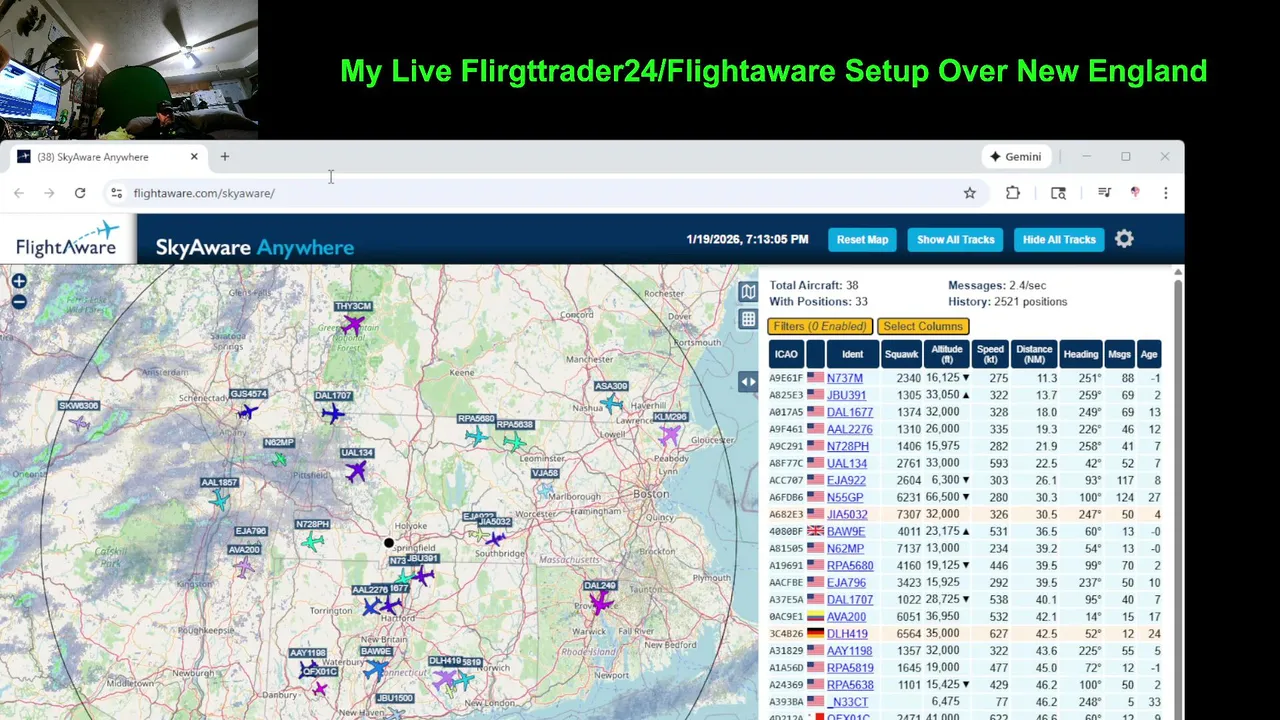This screenshot has height=720, width=1280.
Task: Sort table by Speed column
Action: (990, 354)
